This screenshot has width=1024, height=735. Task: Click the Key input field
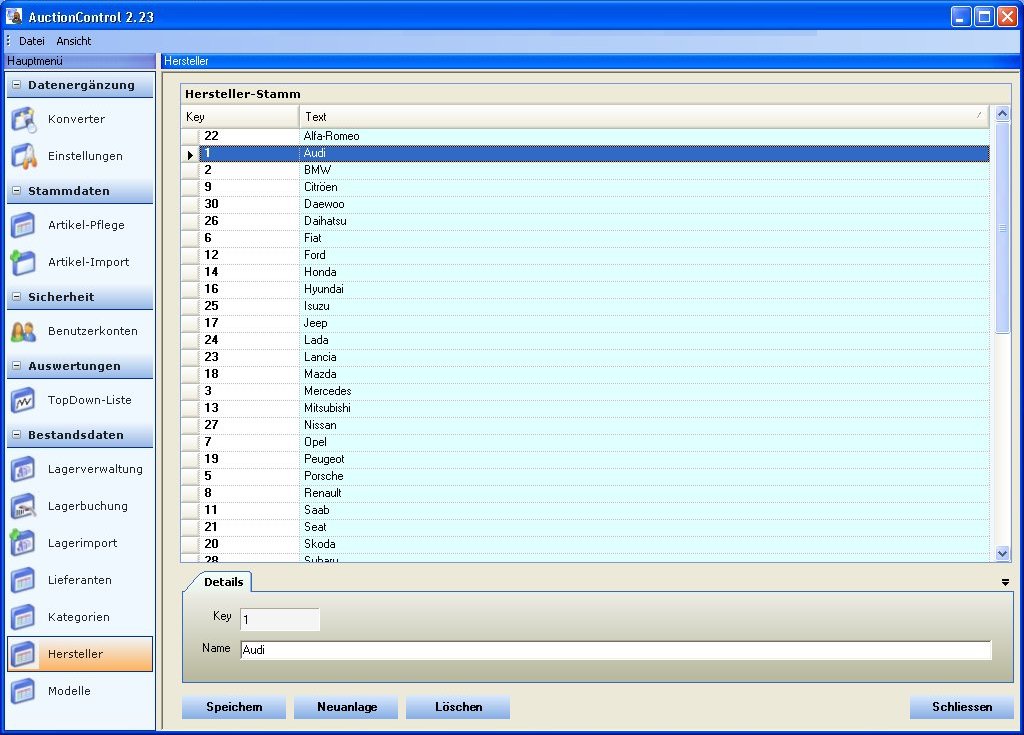pyautogui.click(x=280, y=619)
